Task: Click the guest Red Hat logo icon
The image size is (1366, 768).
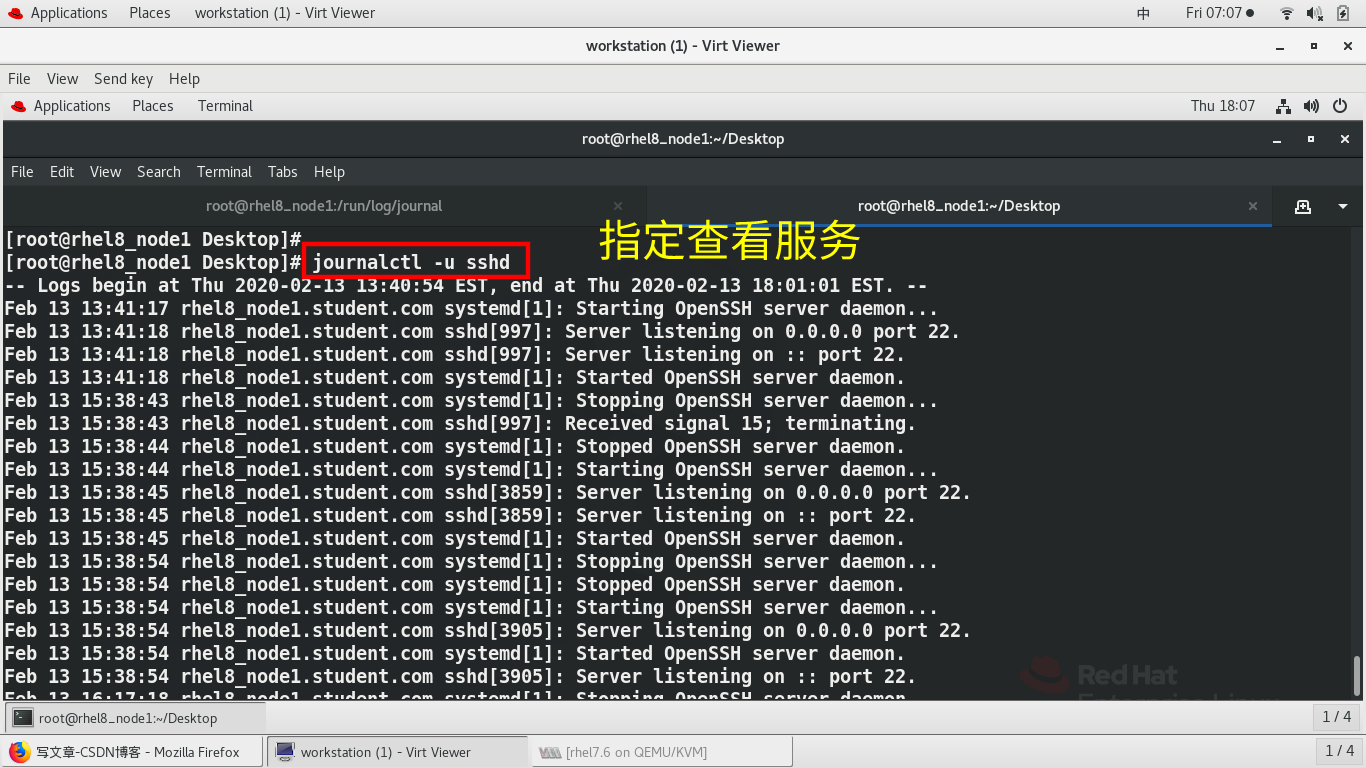Action: [18, 106]
